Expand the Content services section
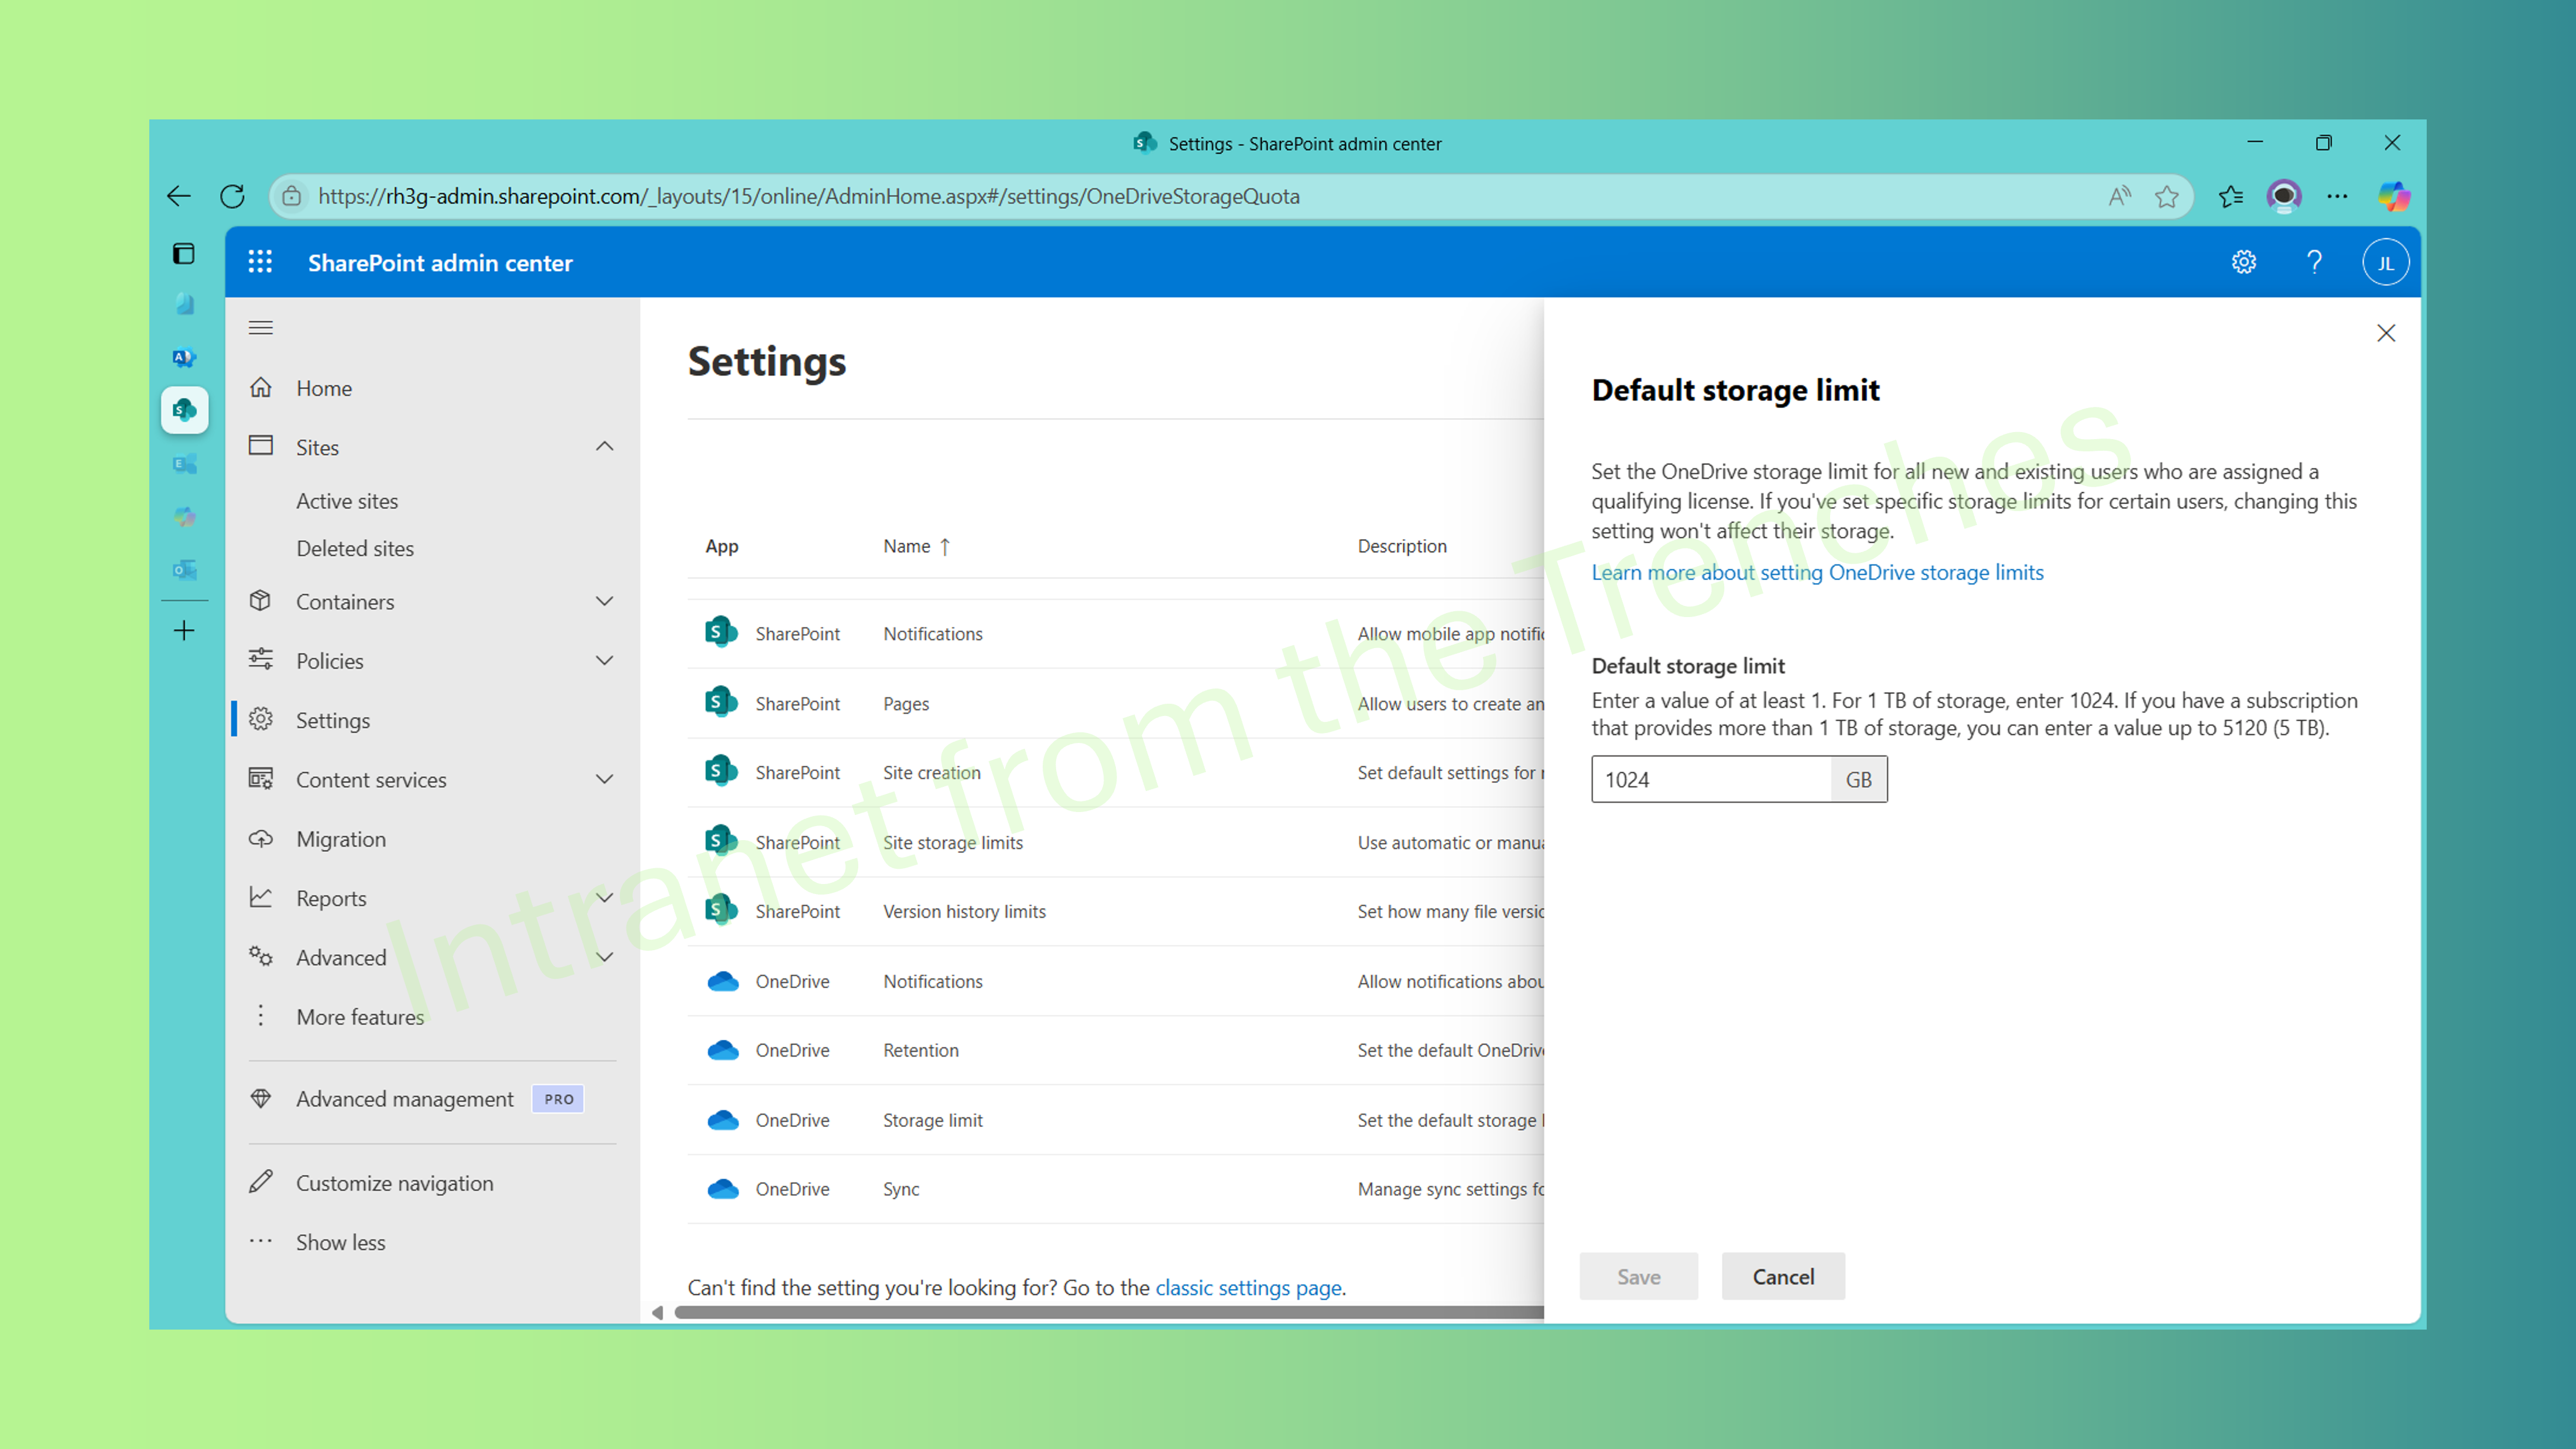2576x1449 pixels. click(604, 779)
